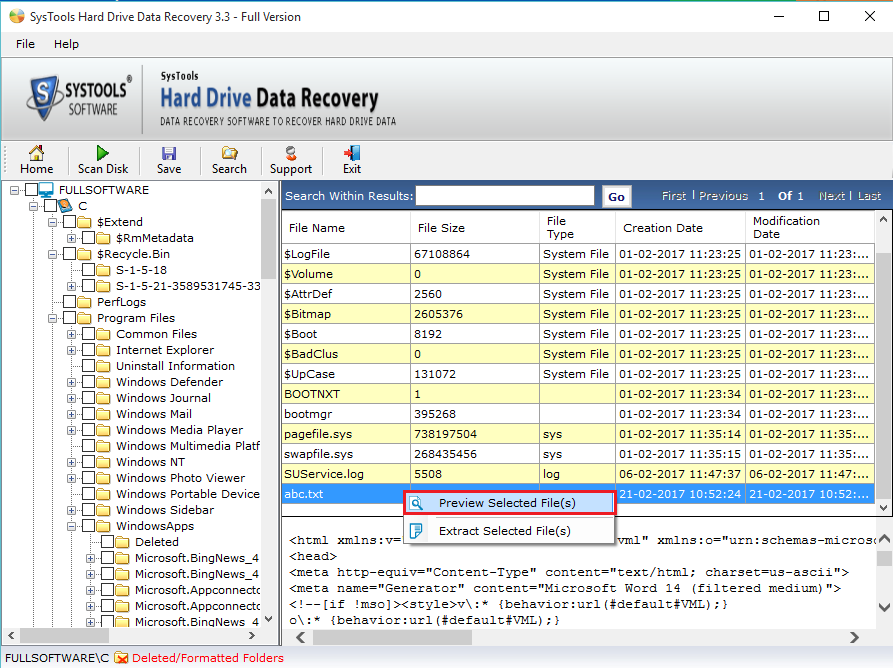The height and width of the screenshot is (668, 893).
Task: Click the Home toolbar icon
Action: point(36,153)
